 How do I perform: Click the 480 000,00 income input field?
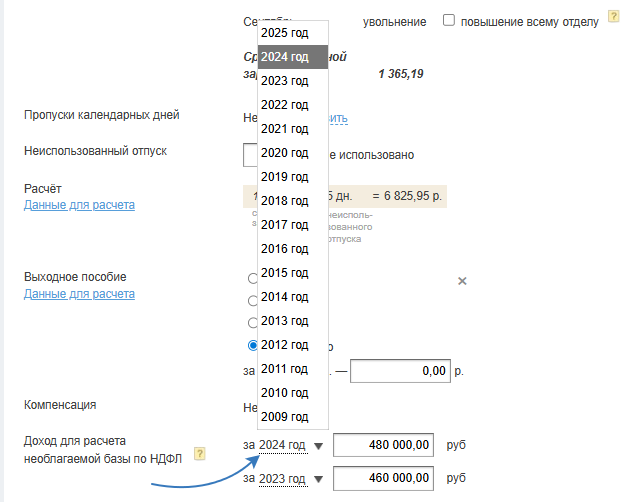pos(384,445)
